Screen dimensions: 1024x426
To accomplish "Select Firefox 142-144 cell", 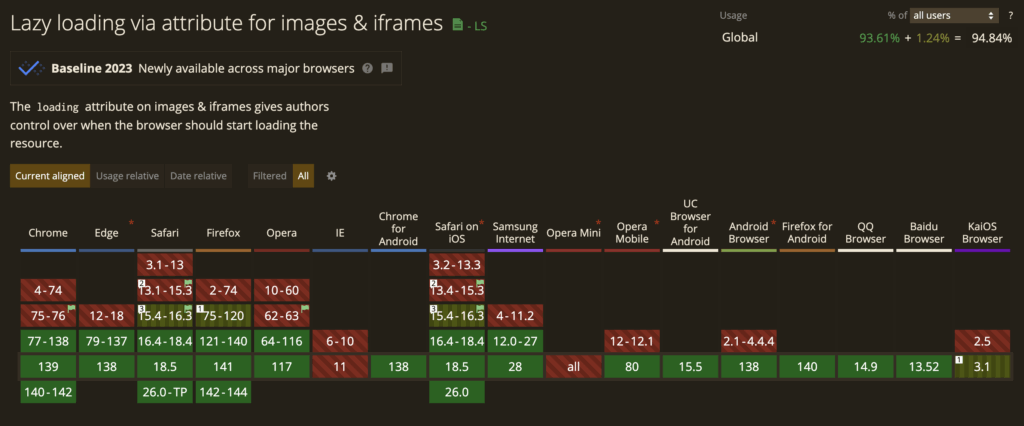I will coord(223,392).
